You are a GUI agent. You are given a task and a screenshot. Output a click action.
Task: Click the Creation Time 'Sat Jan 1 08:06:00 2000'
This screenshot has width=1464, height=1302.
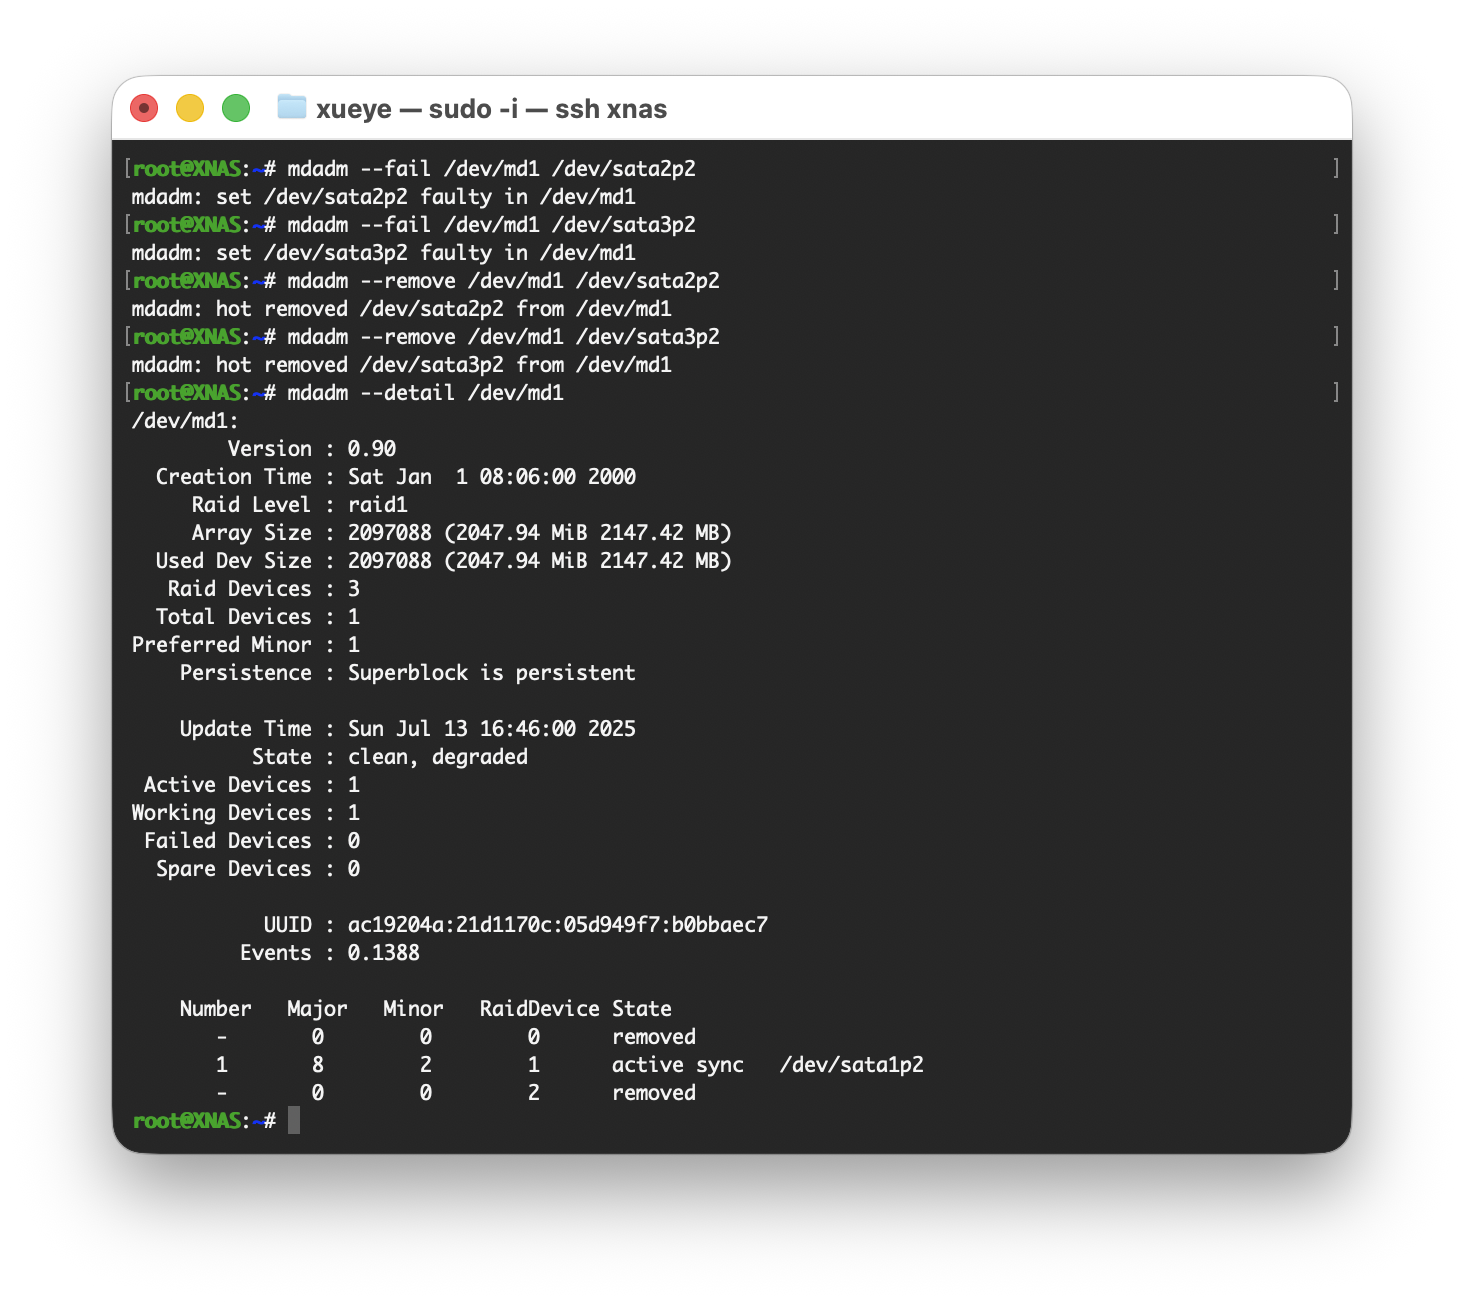(x=491, y=477)
